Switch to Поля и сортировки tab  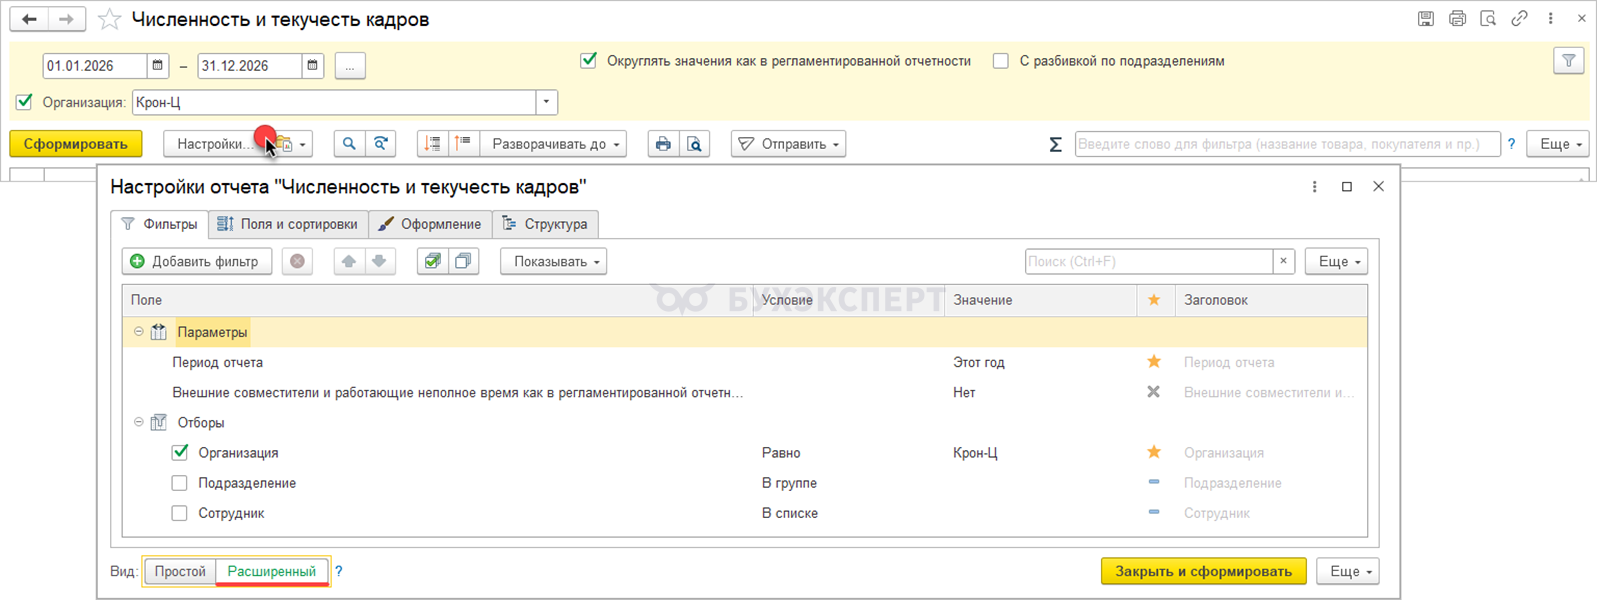[x=288, y=224]
